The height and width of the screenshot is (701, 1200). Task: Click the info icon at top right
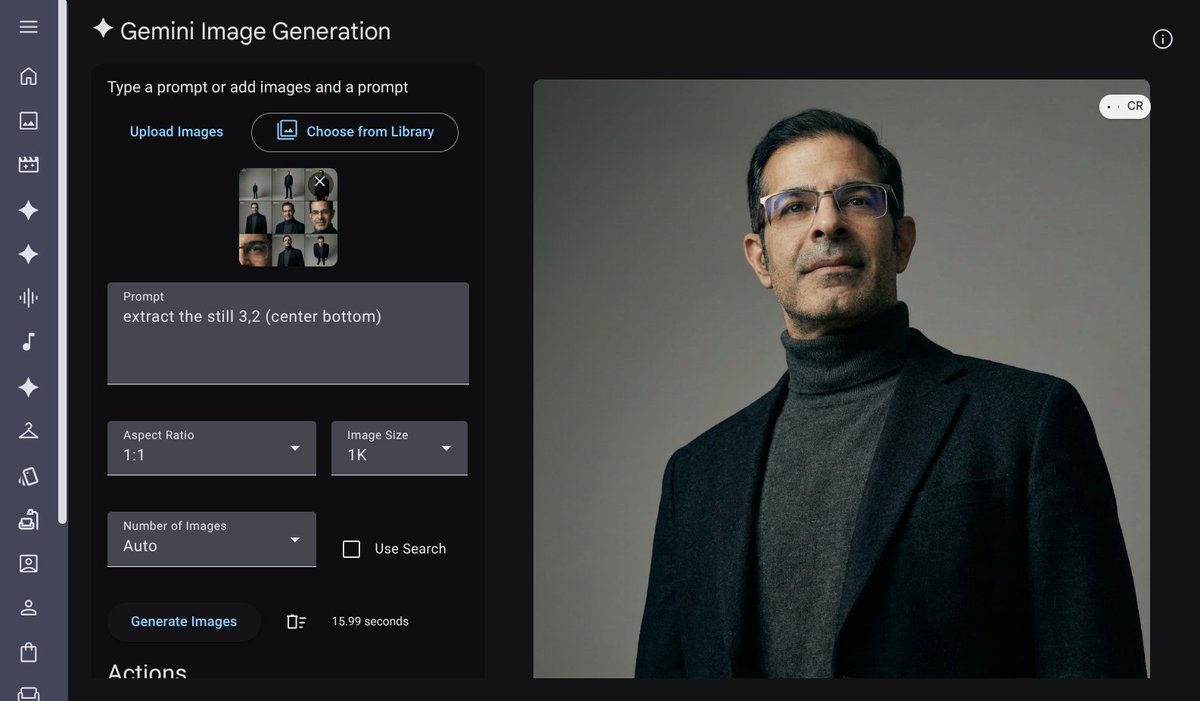1162,39
